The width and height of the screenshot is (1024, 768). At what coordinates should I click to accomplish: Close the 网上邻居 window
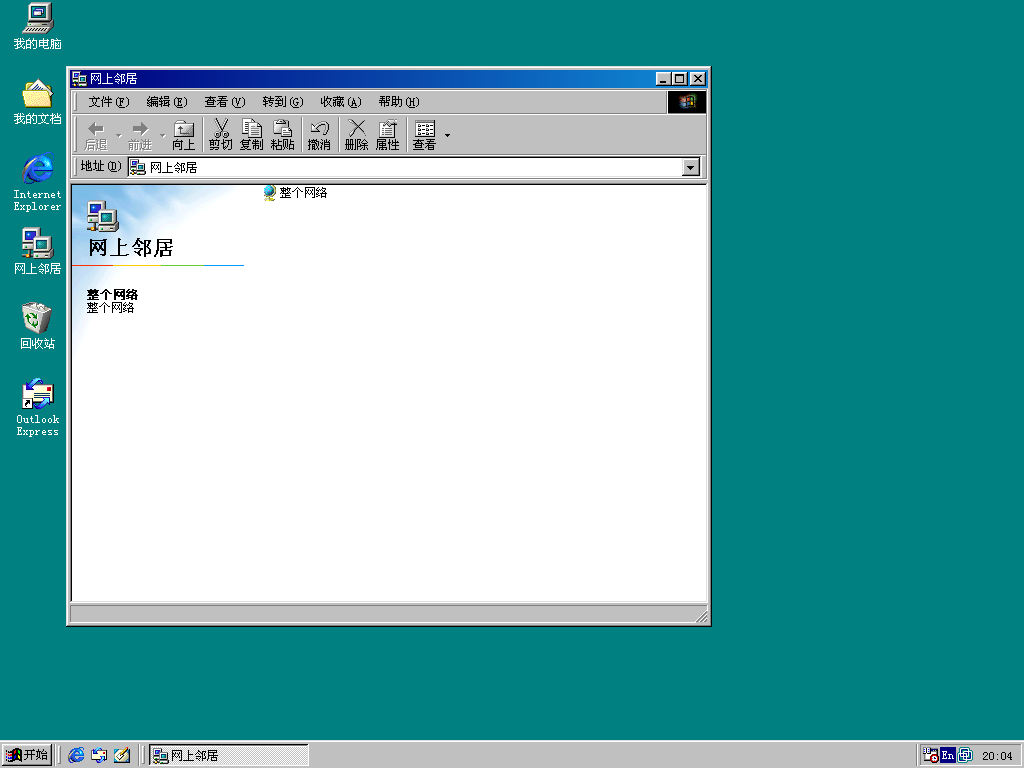[x=698, y=79]
